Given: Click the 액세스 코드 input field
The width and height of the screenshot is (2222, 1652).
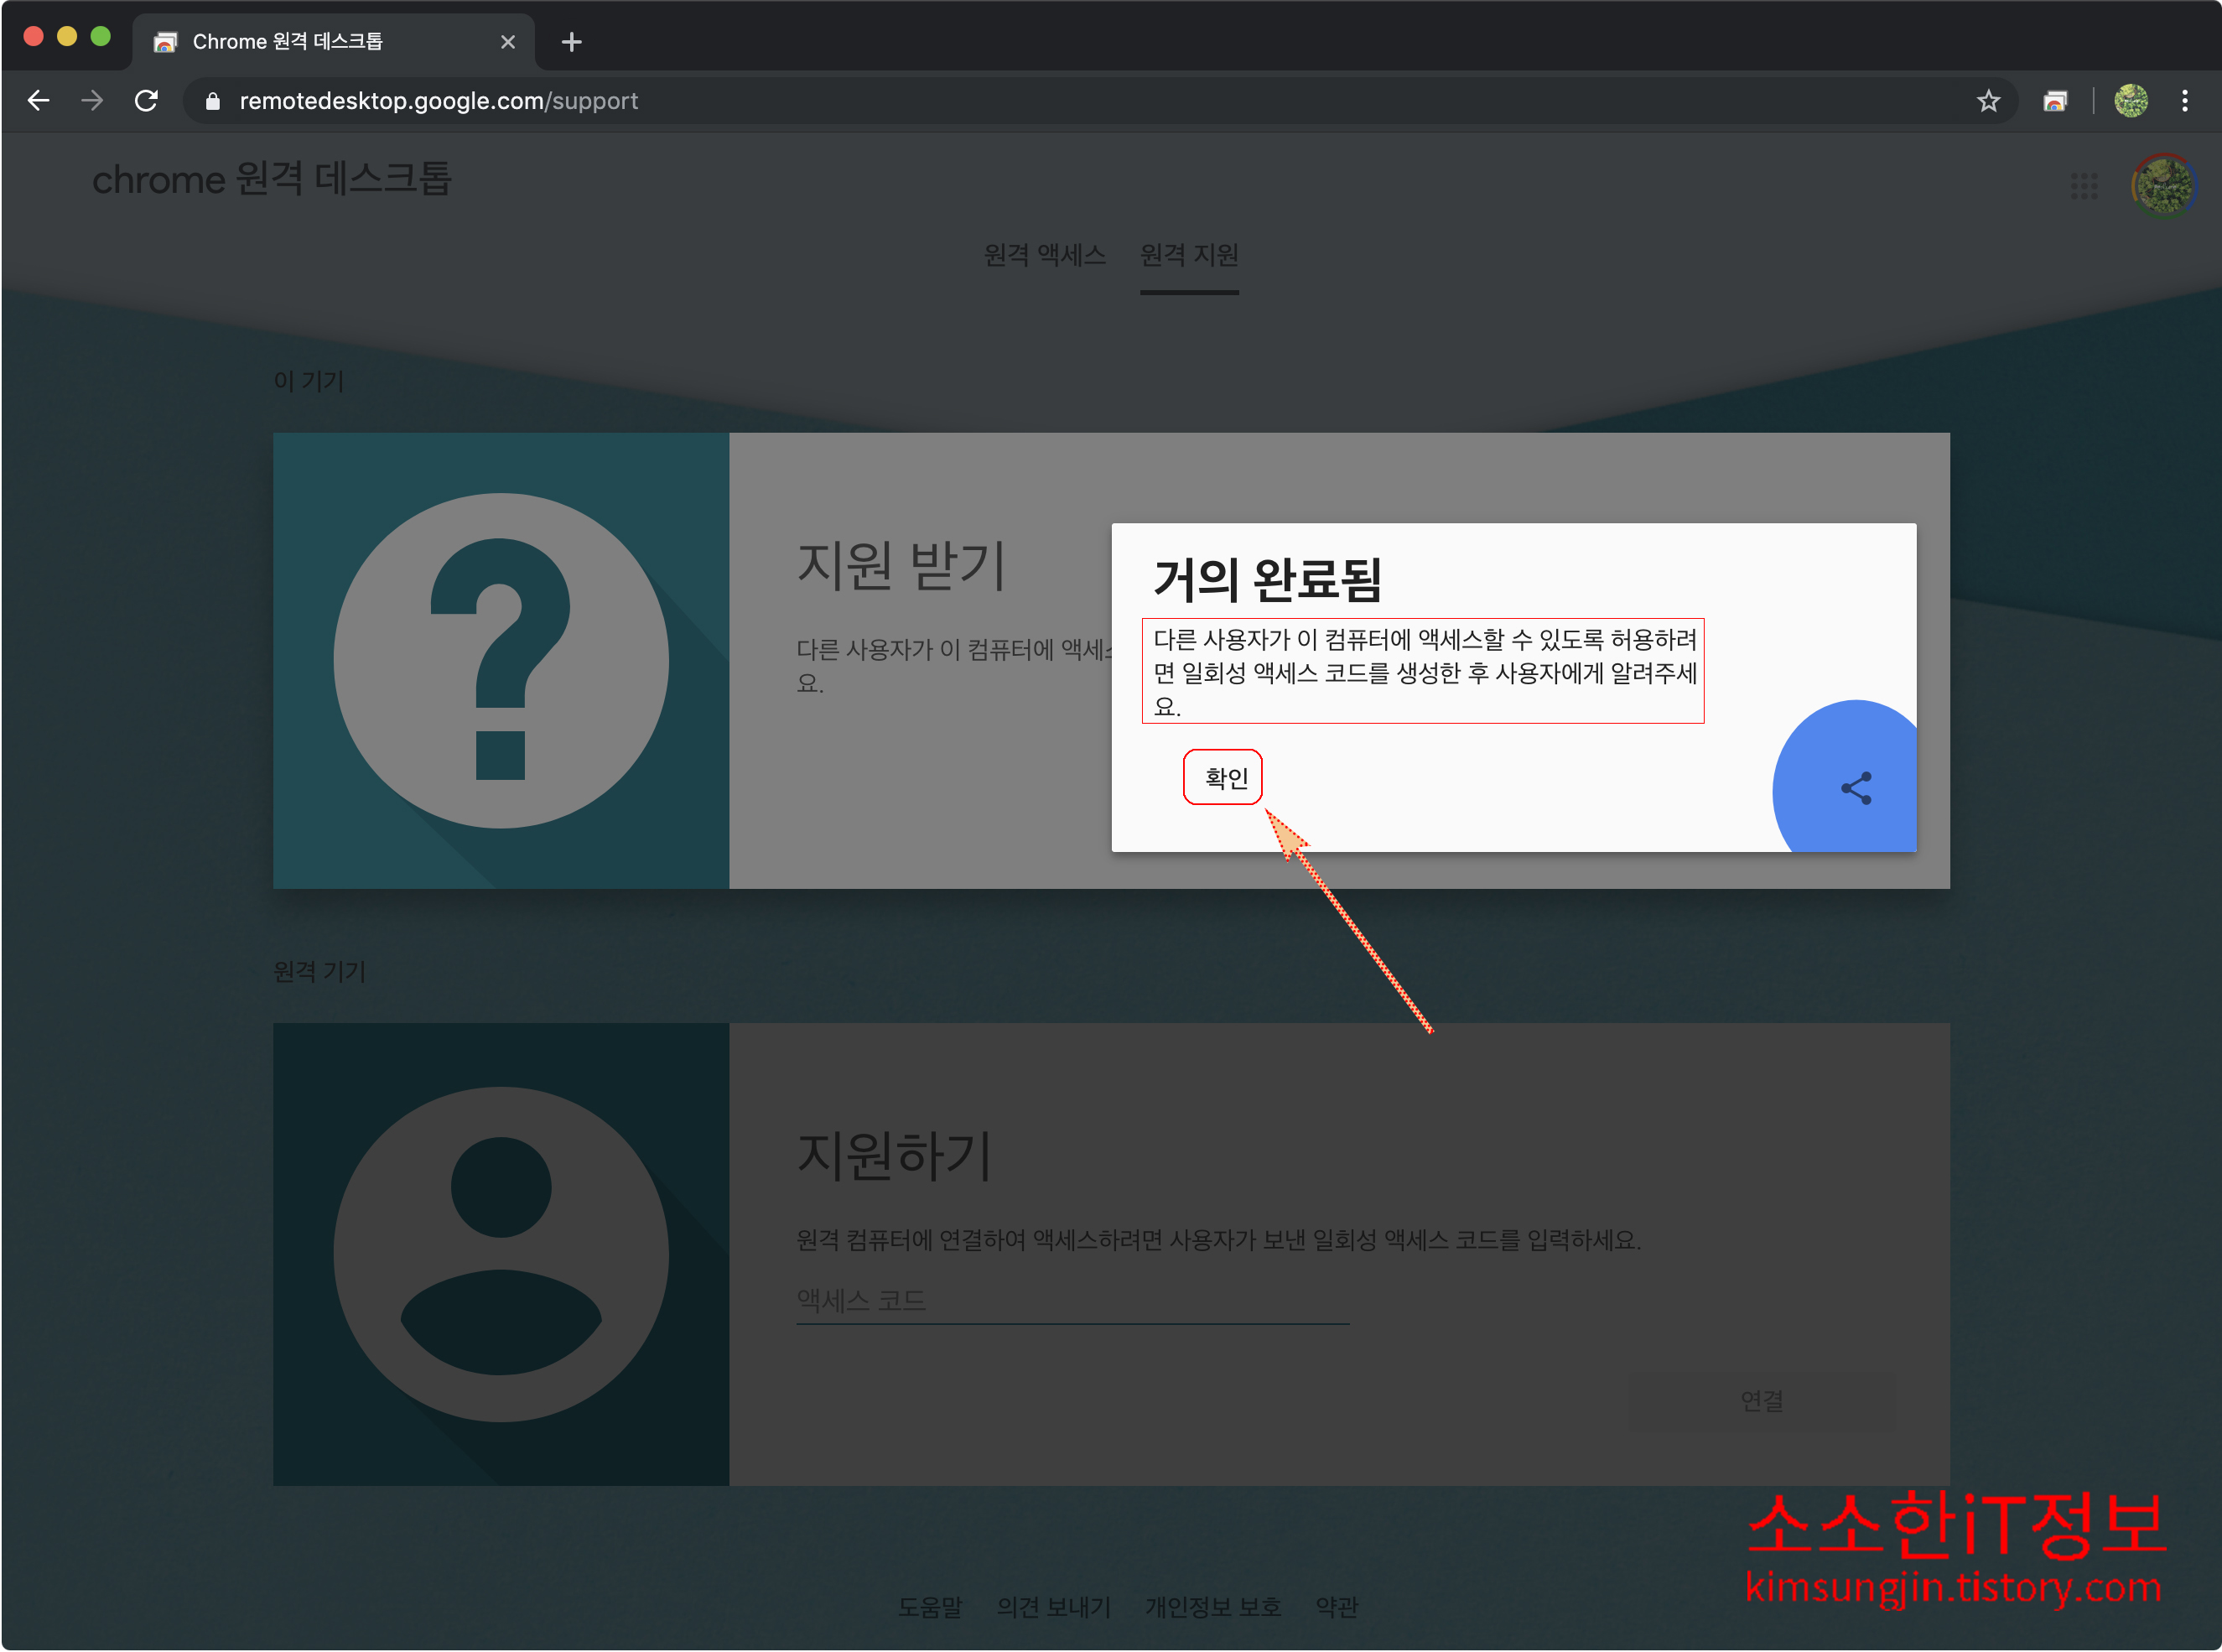Looking at the screenshot, I should [x=1072, y=1301].
